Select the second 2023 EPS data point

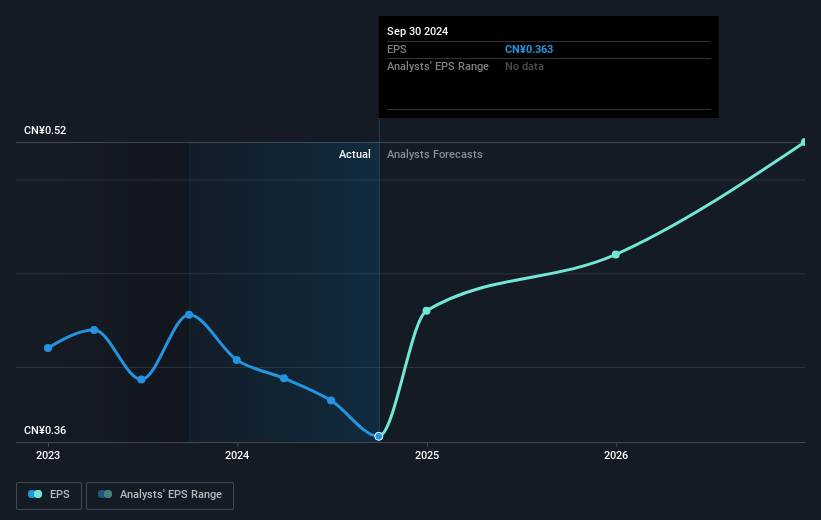94,330
